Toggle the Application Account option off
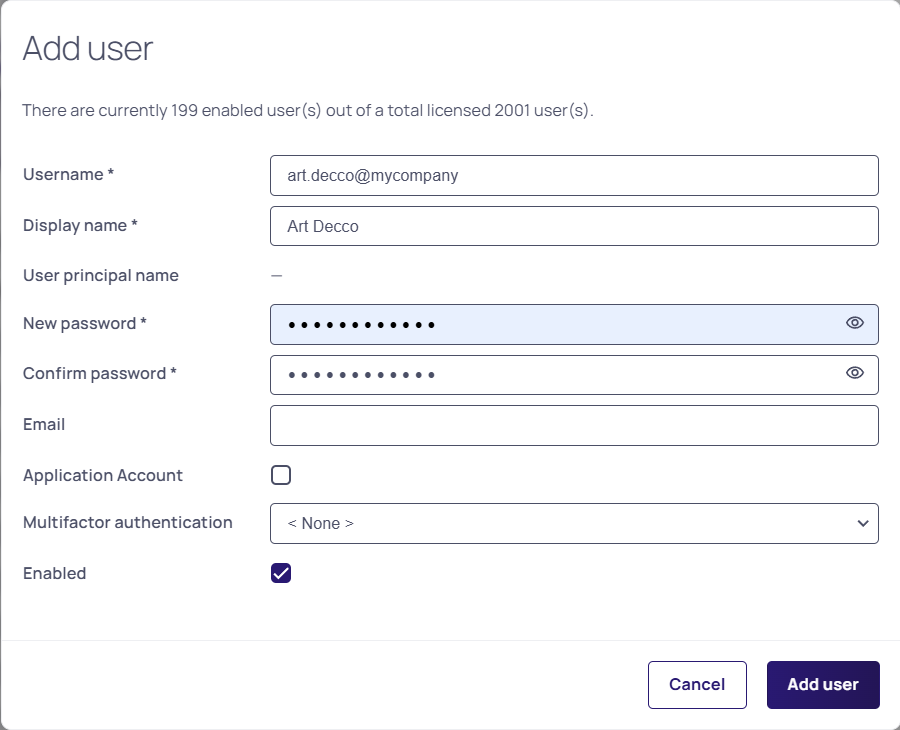The image size is (900, 730). (281, 474)
